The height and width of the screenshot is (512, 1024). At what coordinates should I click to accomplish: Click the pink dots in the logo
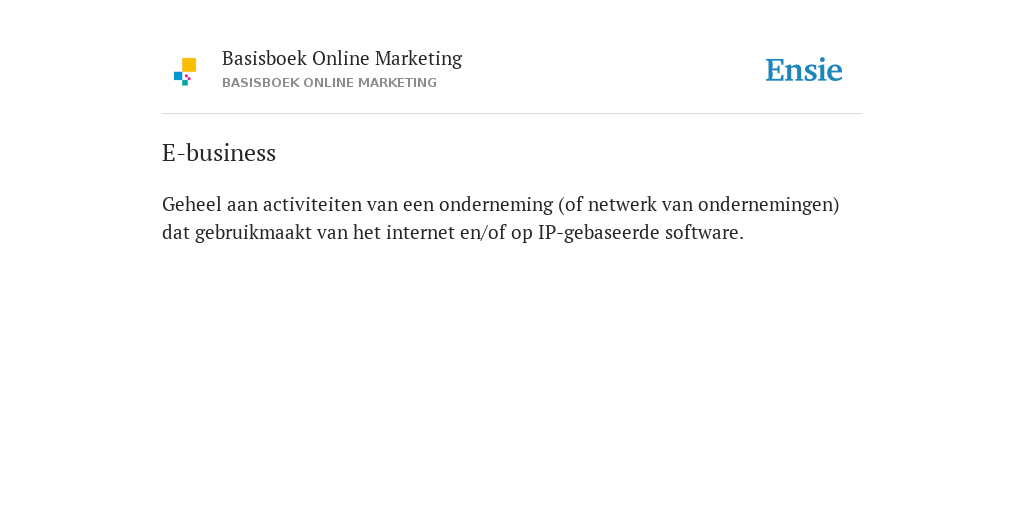coord(188,77)
